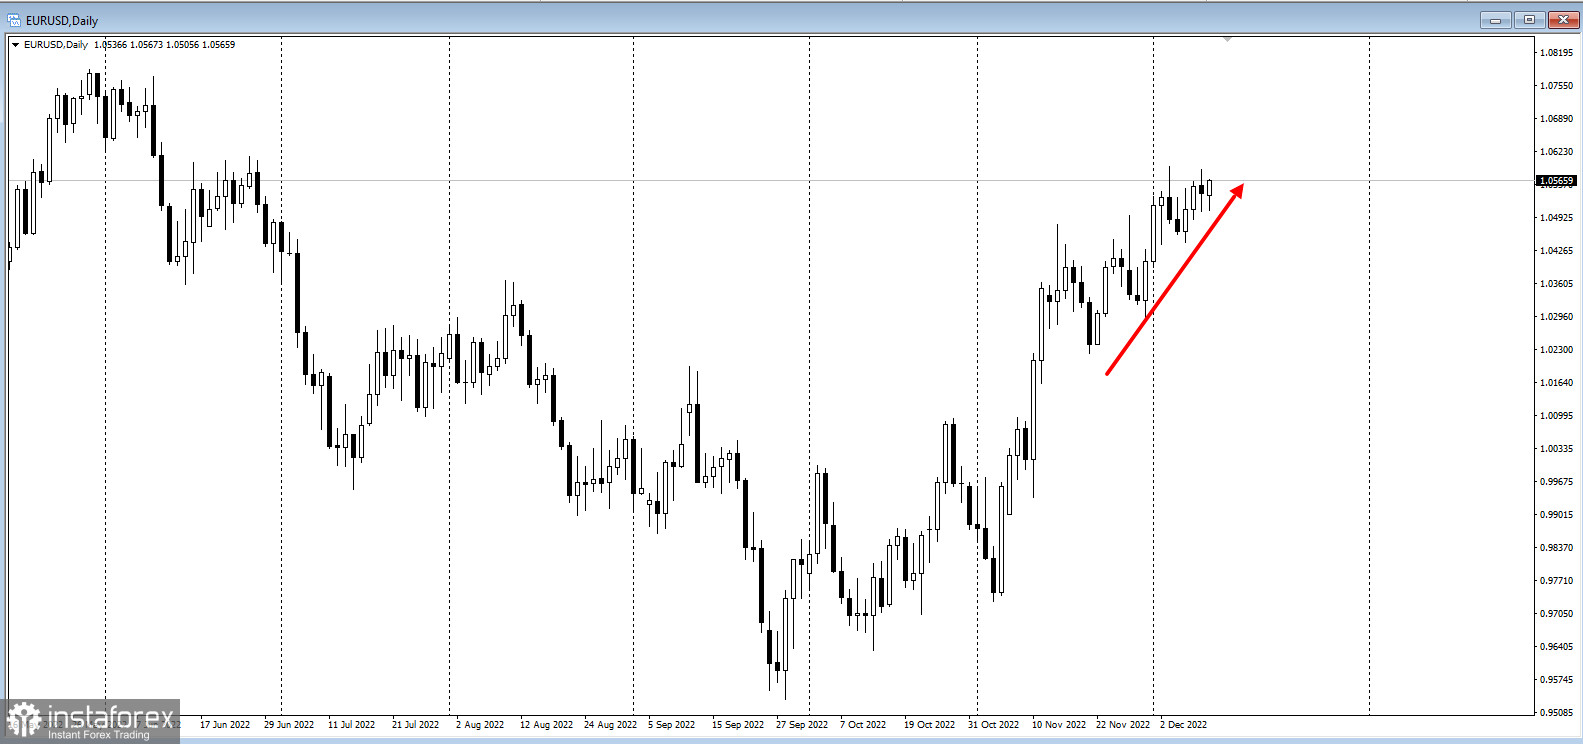Click the 0.97050 price scale label
The height and width of the screenshot is (744, 1583).
click(1556, 614)
